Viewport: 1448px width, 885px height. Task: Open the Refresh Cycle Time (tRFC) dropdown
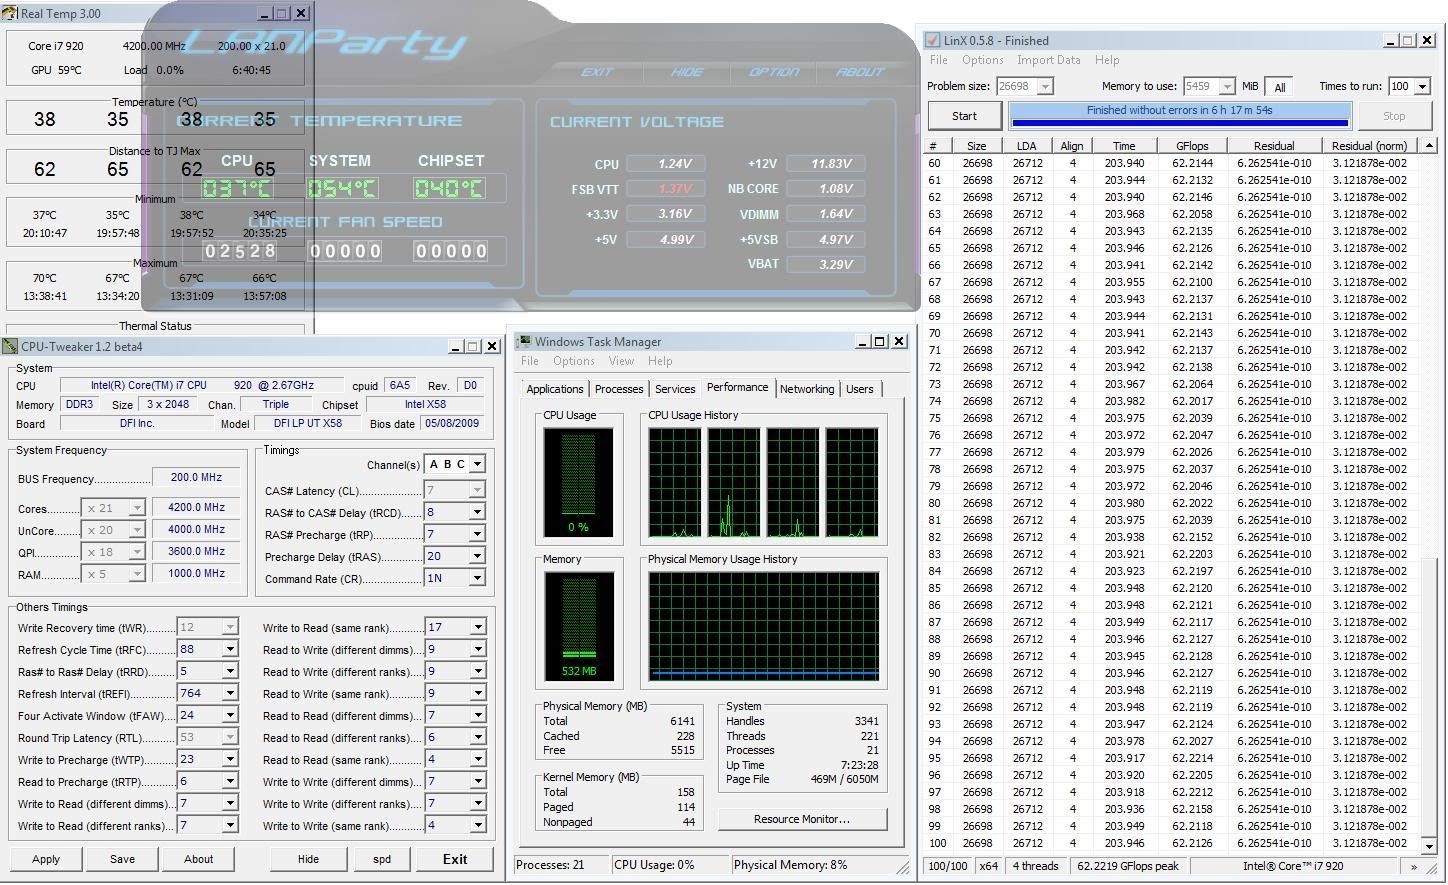tap(230, 649)
